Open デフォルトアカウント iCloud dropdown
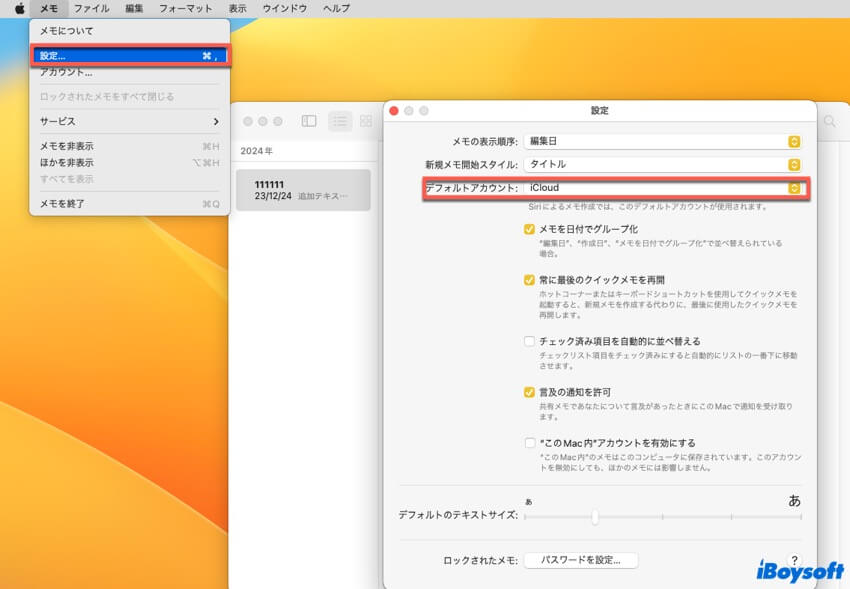The image size is (850, 589). 662,188
